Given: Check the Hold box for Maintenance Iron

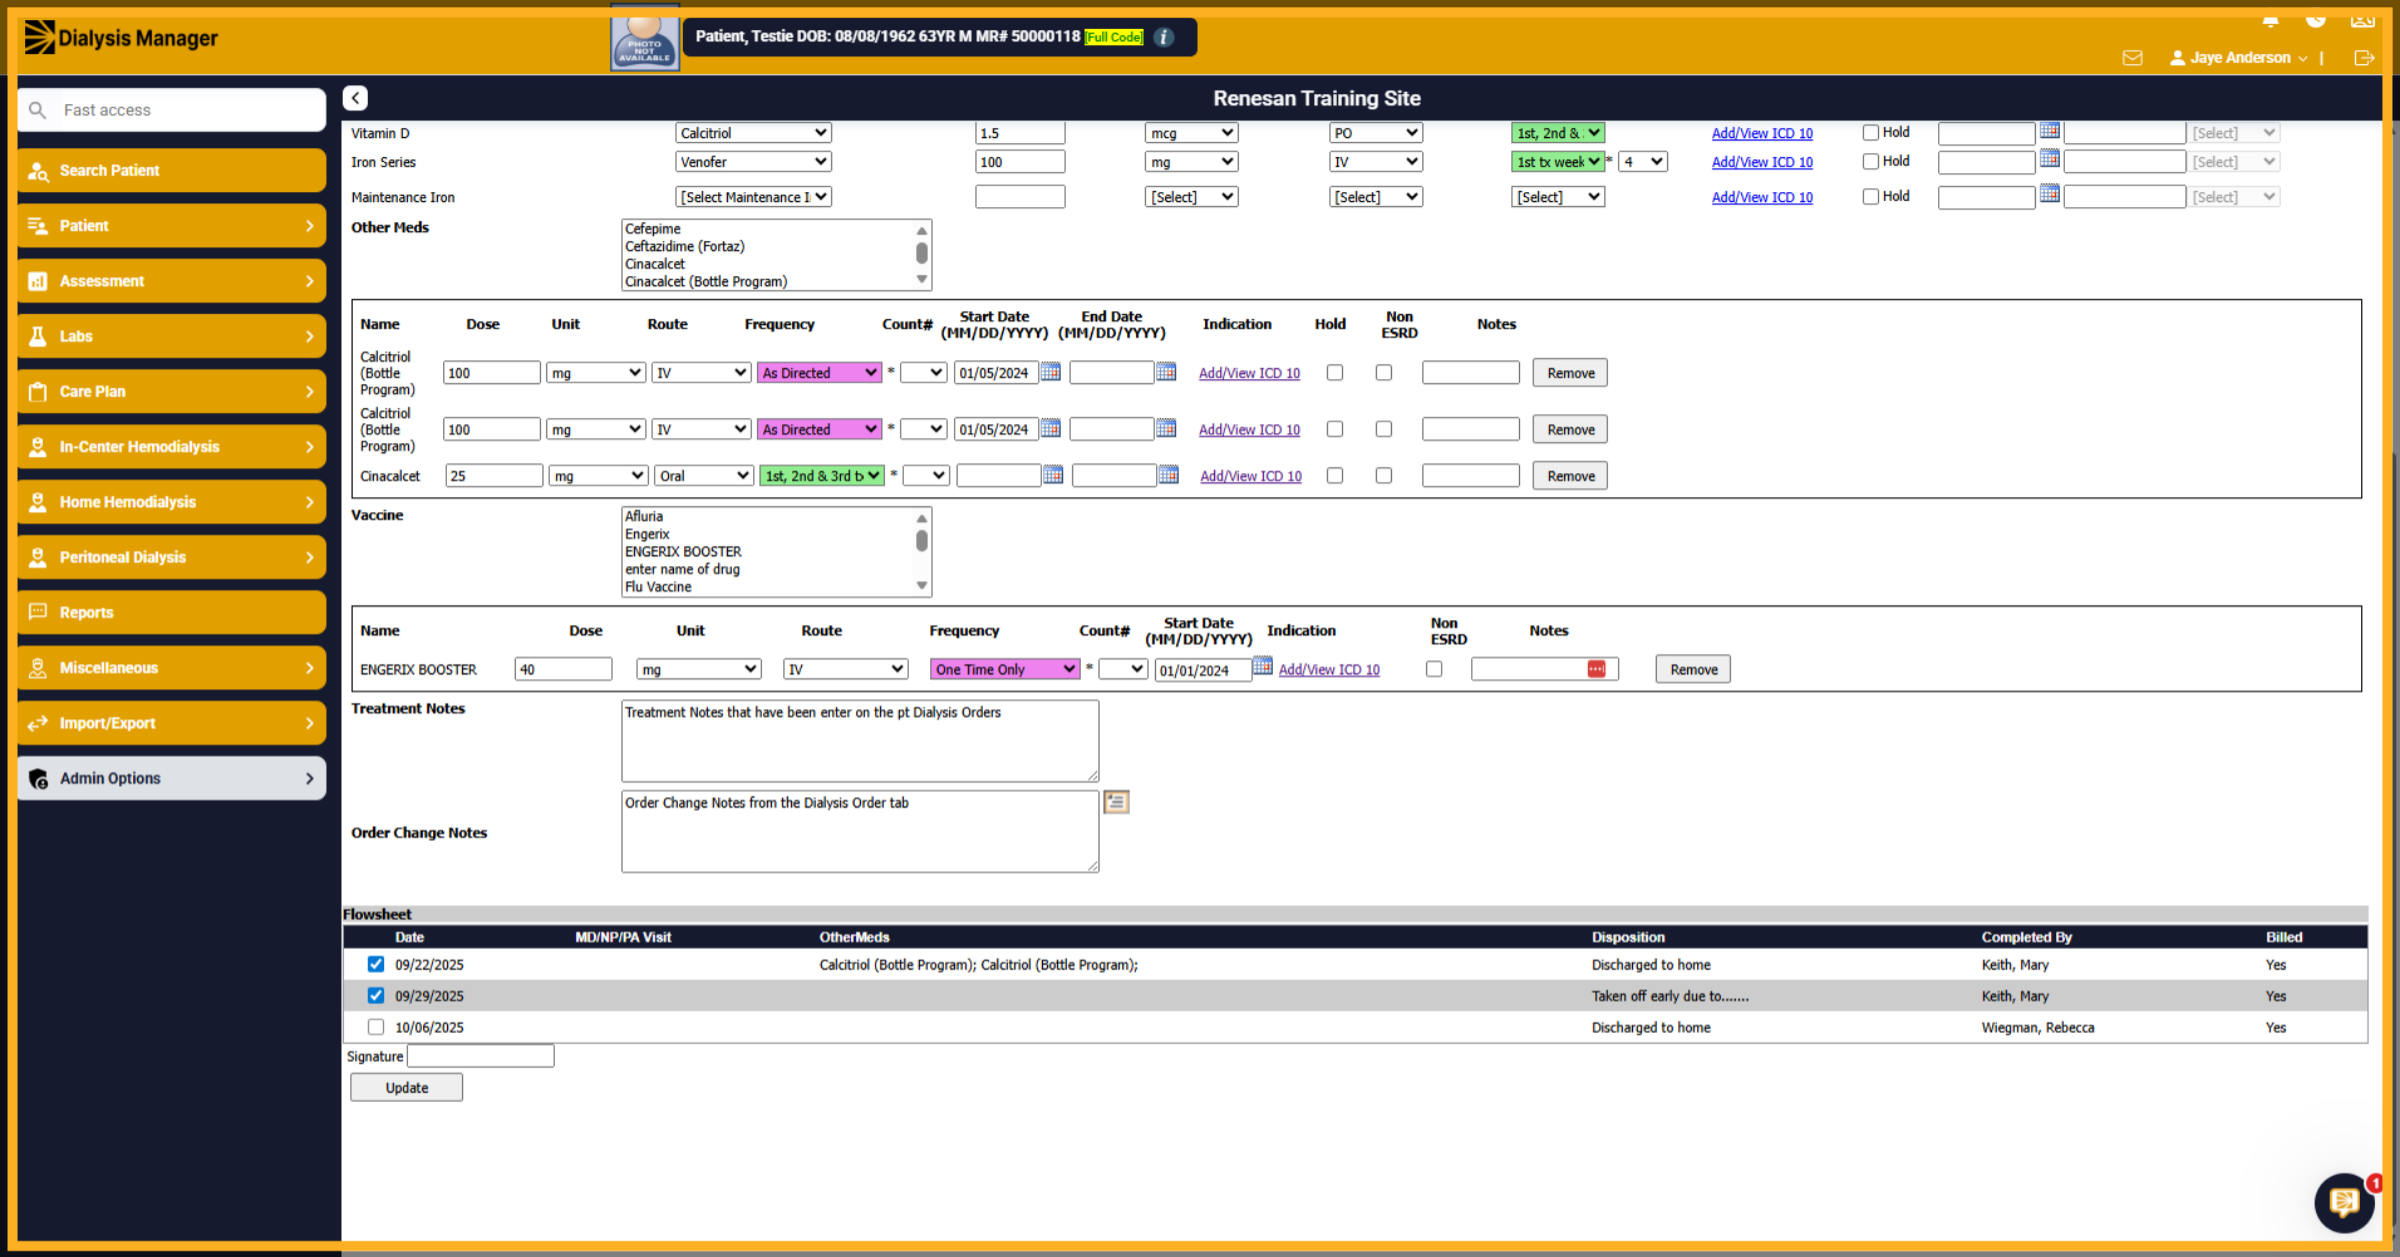Looking at the screenshot, I should [1870, 196].
